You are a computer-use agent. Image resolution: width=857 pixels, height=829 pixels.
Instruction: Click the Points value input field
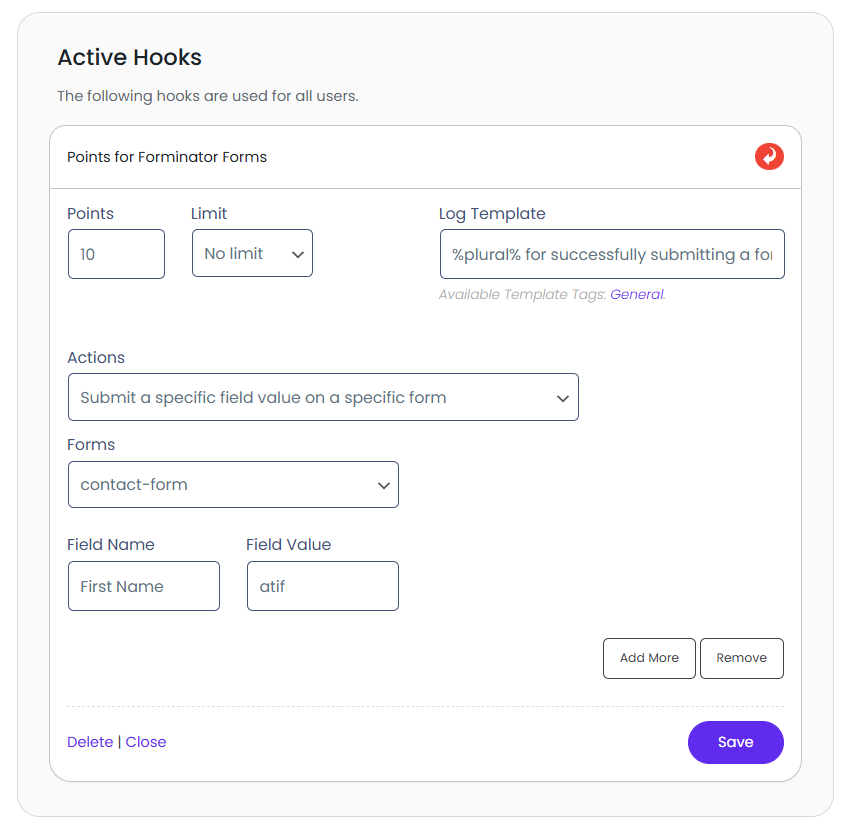click(x=116, y=254)
